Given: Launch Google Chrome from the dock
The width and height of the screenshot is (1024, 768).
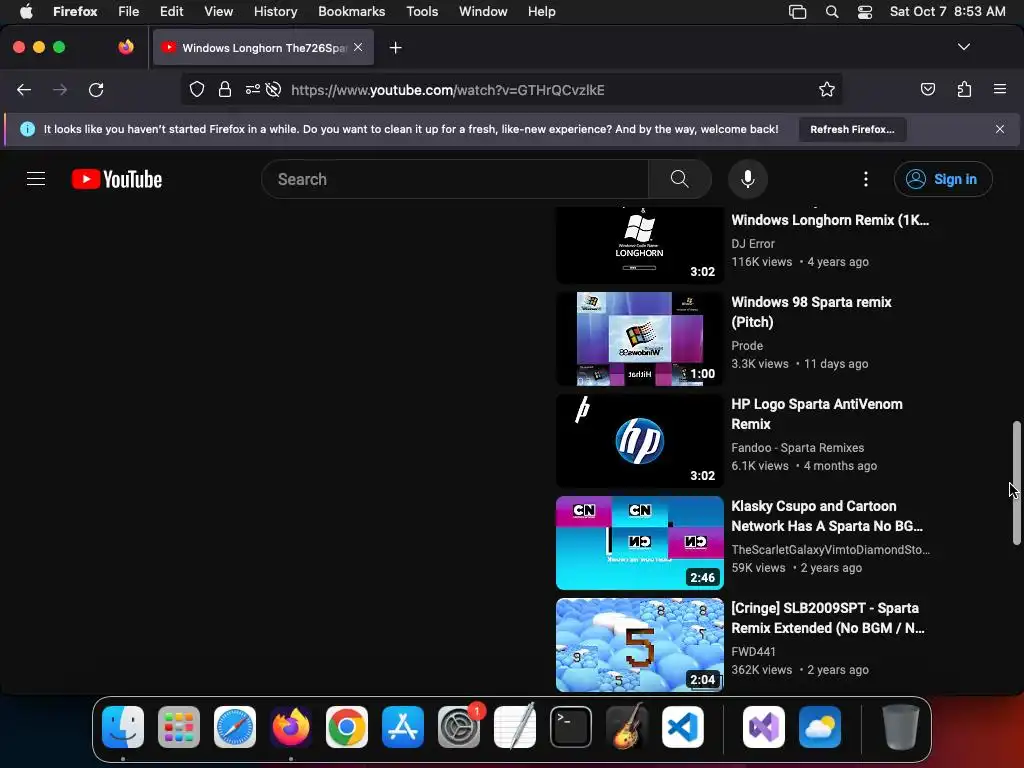Looking at the screenshot, I should coord(347,727).
